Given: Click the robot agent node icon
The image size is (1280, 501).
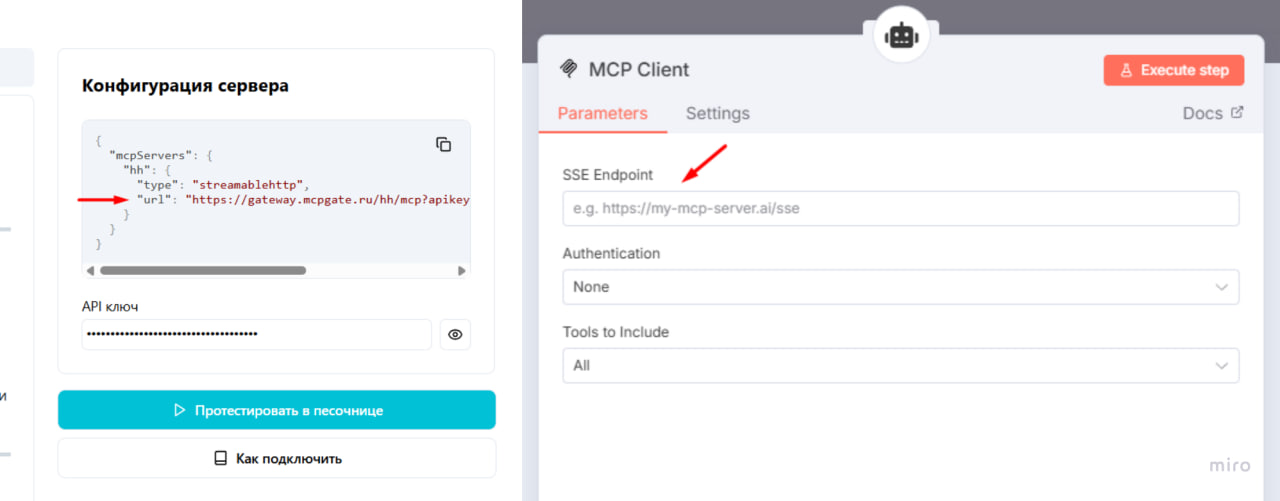Looking at the screenshot, I should coord(902,36).
